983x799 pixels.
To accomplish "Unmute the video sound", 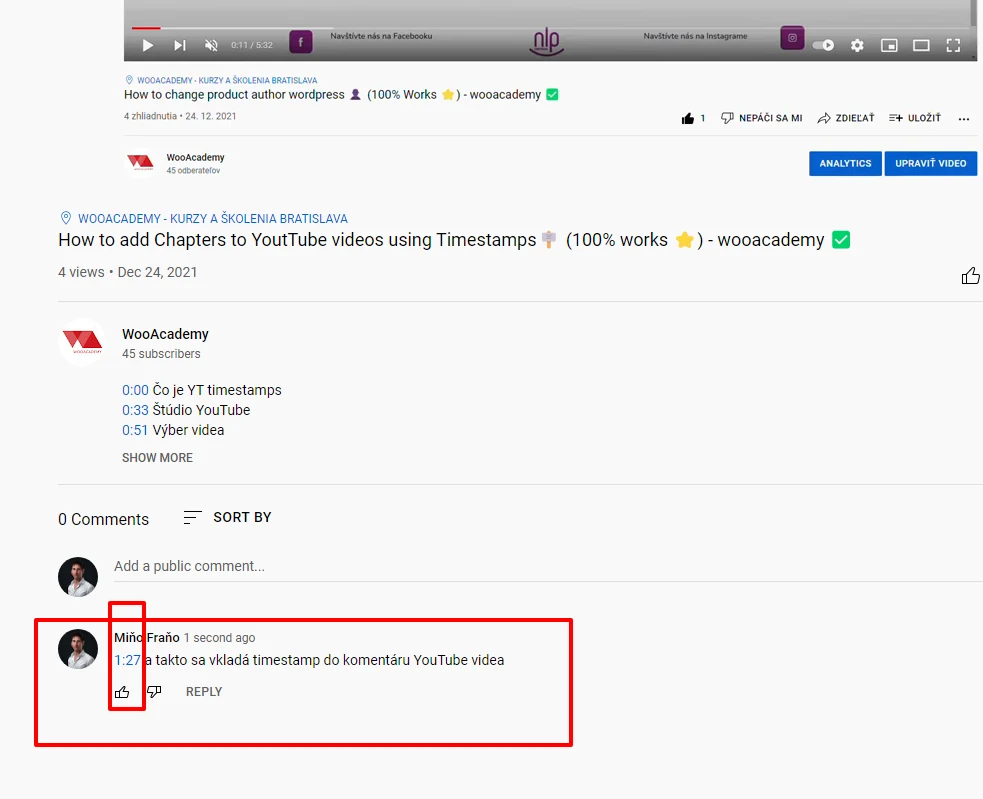I will pos(211,44).
